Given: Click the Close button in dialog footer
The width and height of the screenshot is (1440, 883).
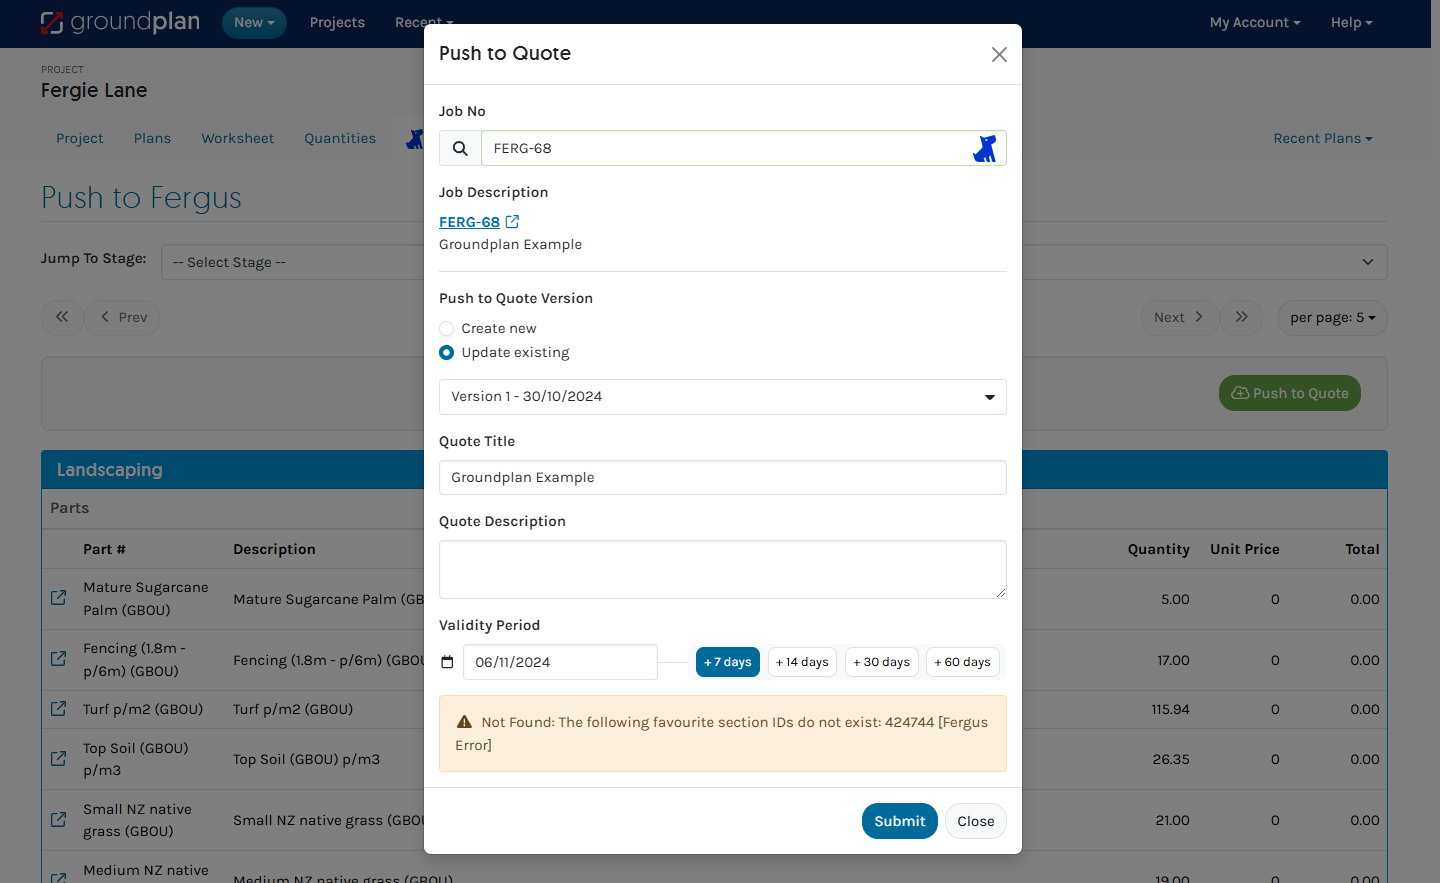Looking at the screenshot, I should (x=975, y=821).
